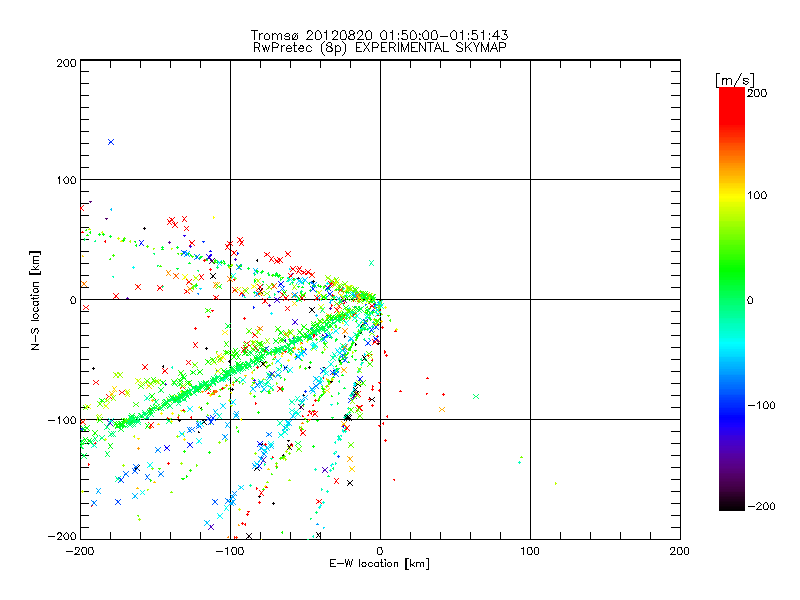Click the isolated blue cross marker in upper-left quadrant

pyautogui.click(x=111, y=142)
